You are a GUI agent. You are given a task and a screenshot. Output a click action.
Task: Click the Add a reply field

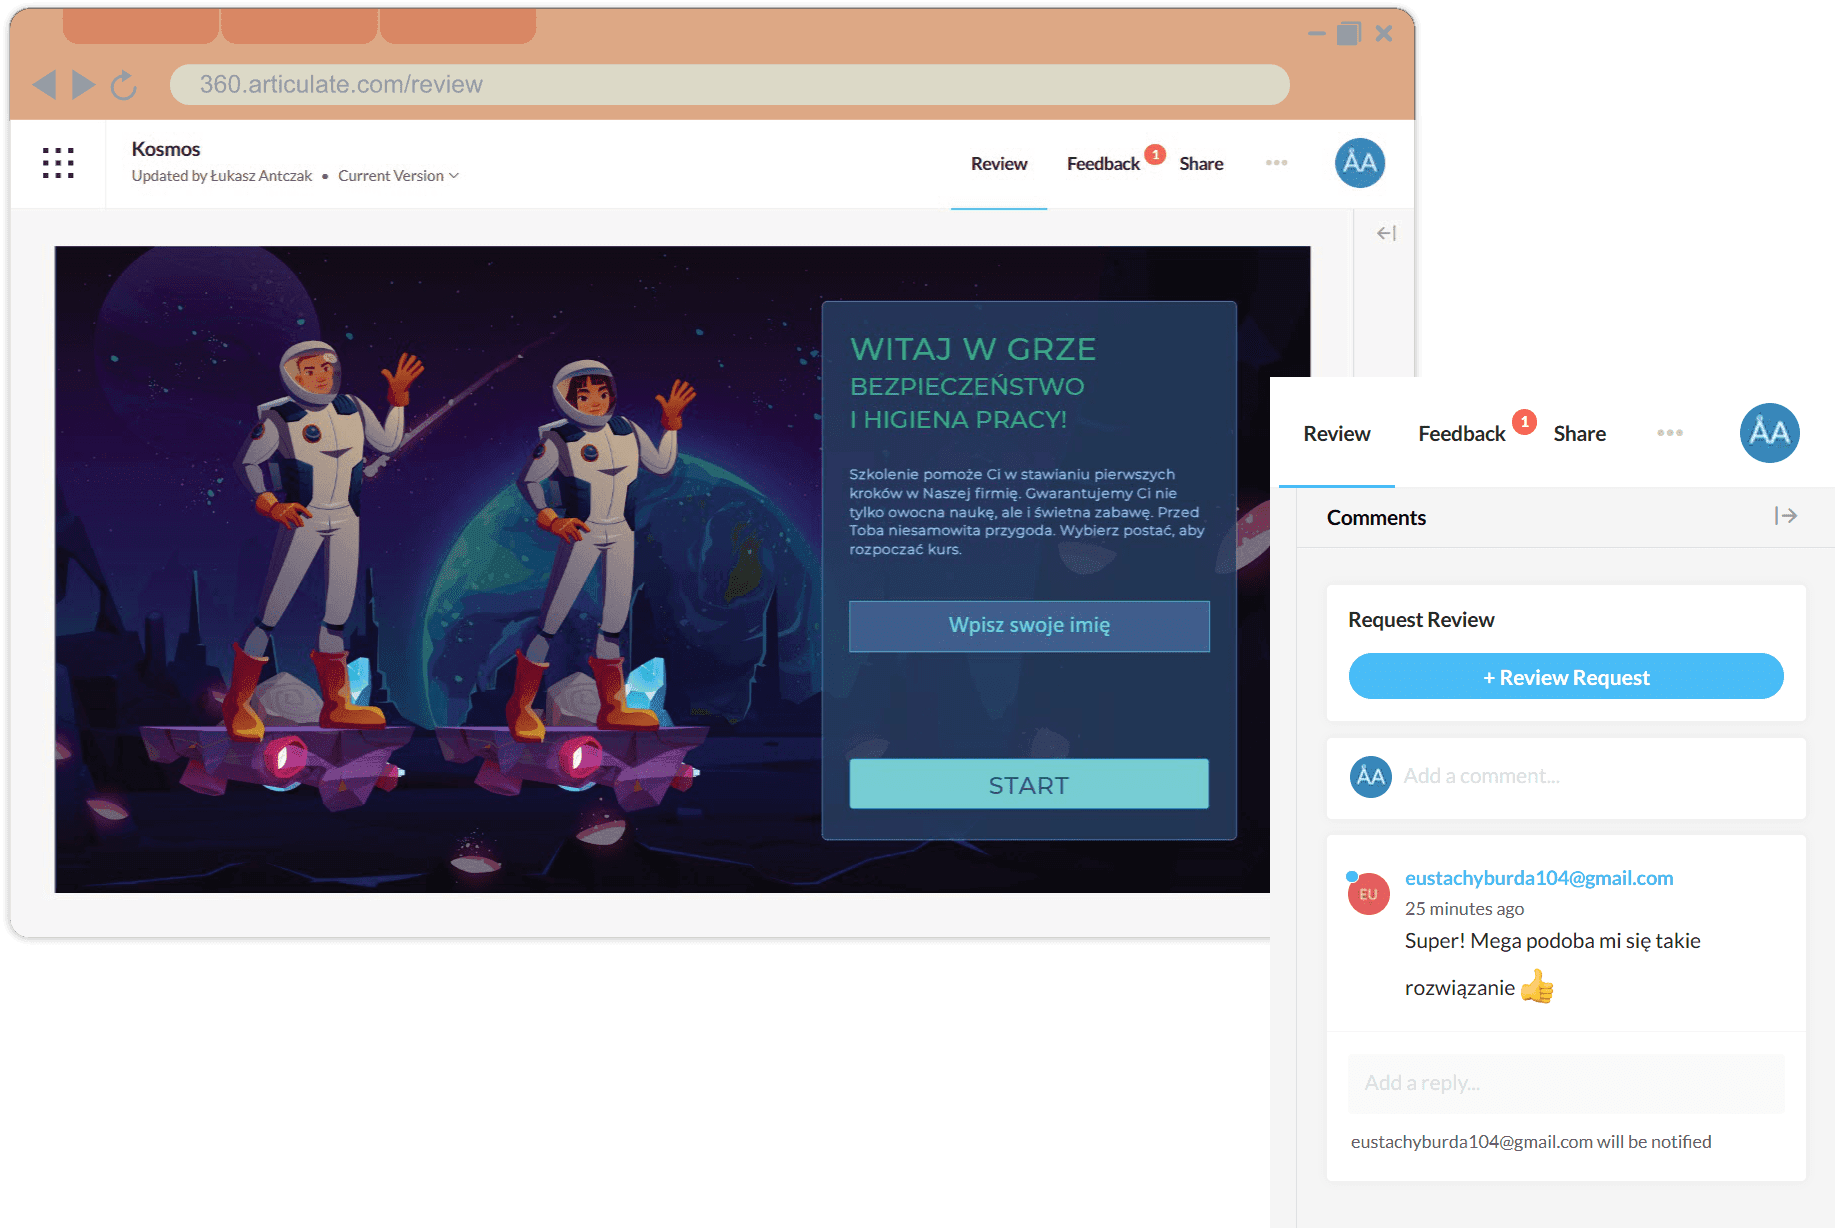(1565, 1083)
